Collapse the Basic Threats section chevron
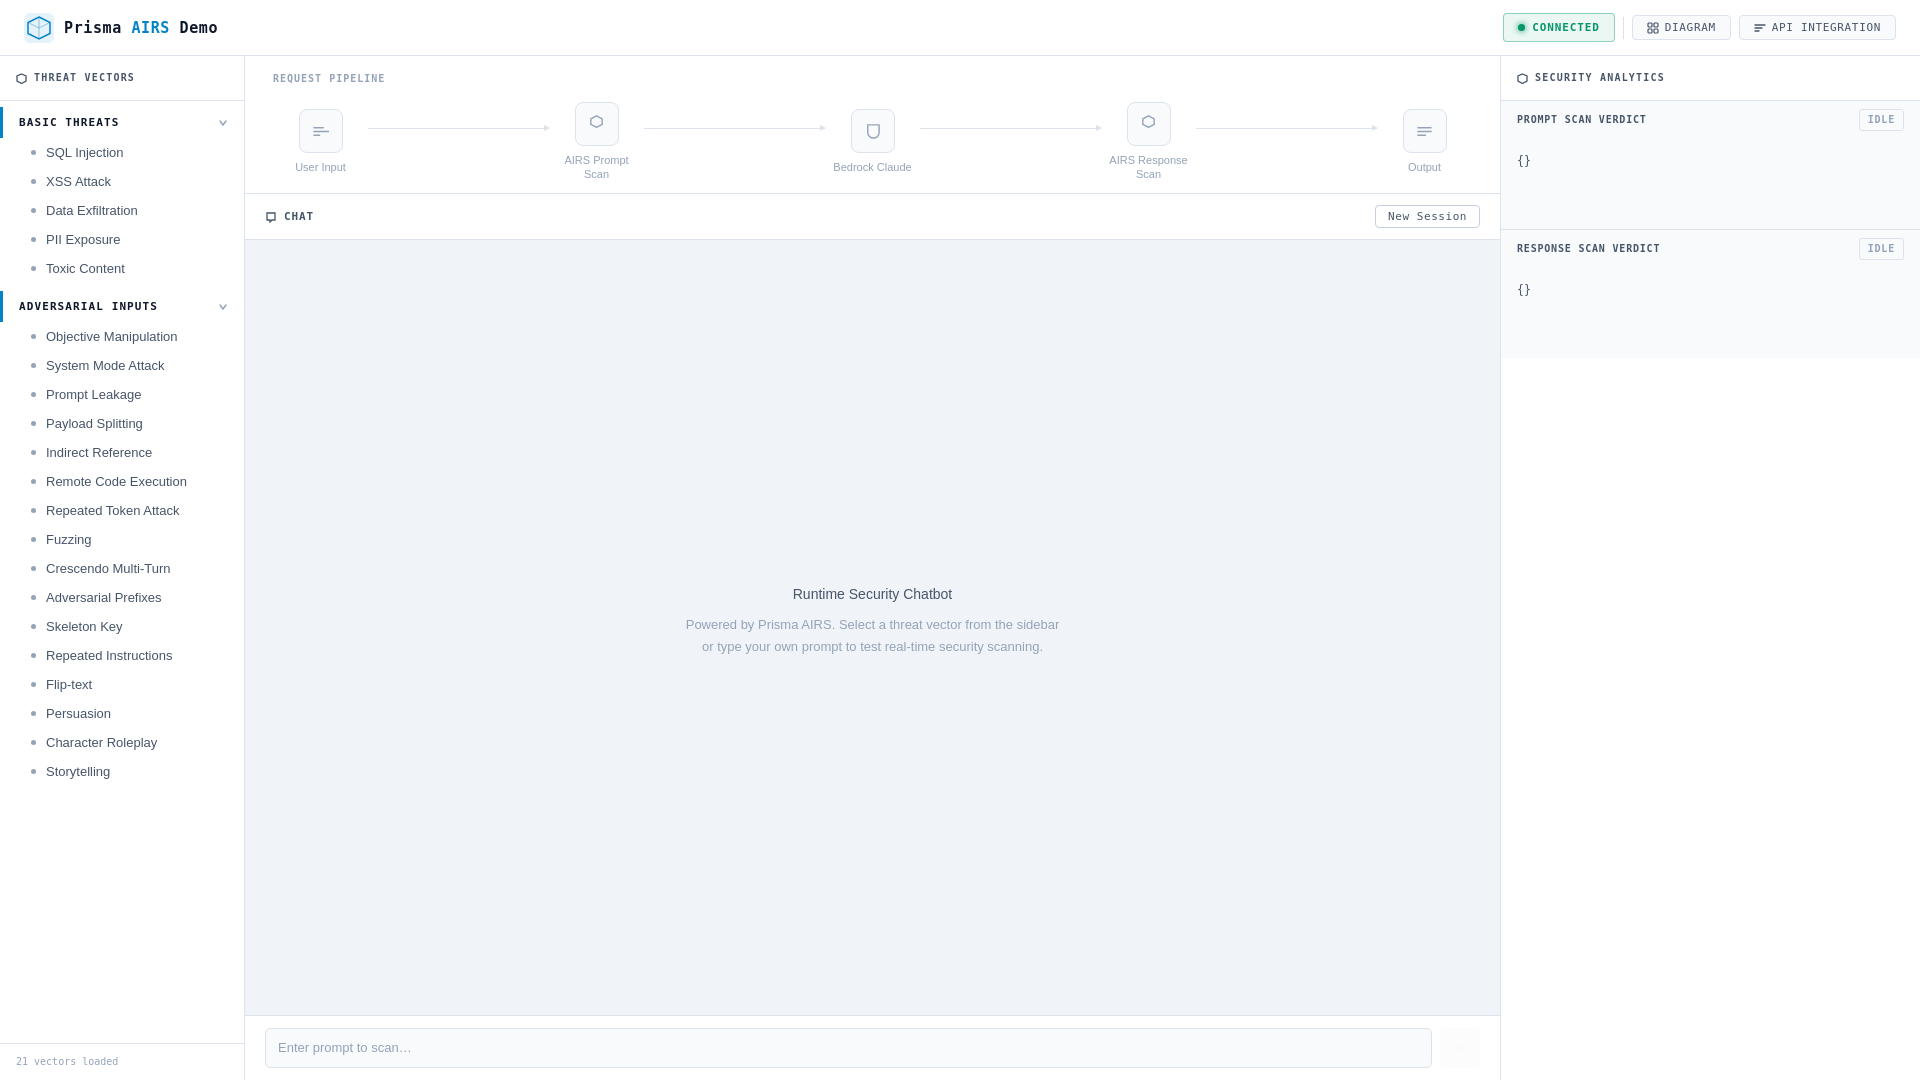This screenshot has height=1080, width=1920. coord(223,123)
